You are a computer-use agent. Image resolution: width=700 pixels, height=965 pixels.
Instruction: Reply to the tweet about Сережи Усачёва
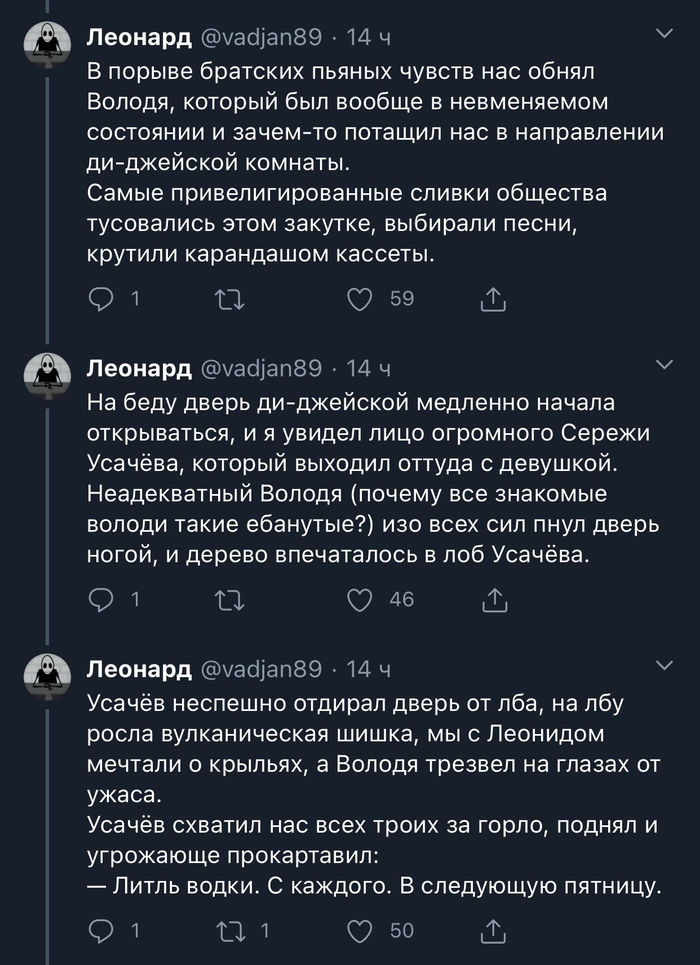(103, 599)
